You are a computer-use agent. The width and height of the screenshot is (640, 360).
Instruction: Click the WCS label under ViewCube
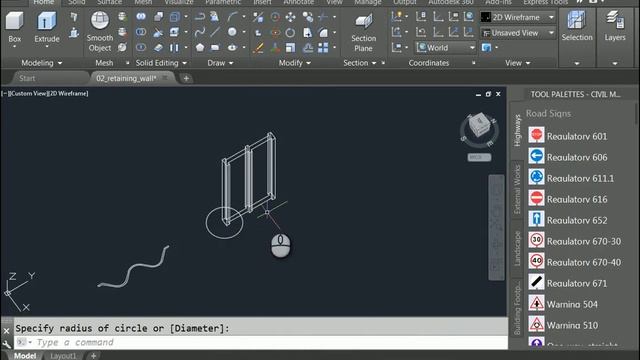point(479,157)
